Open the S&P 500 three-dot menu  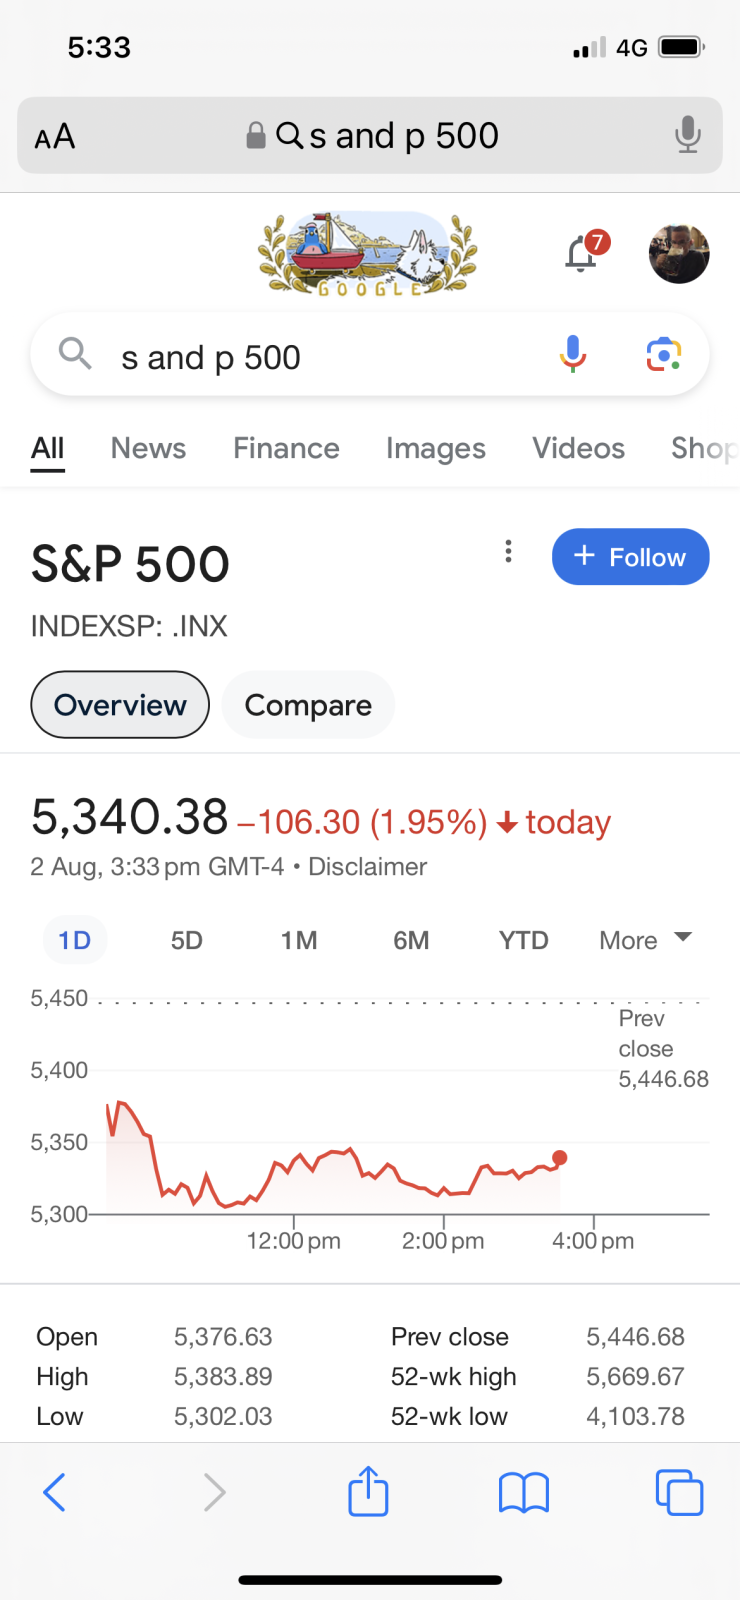[509, 551]
